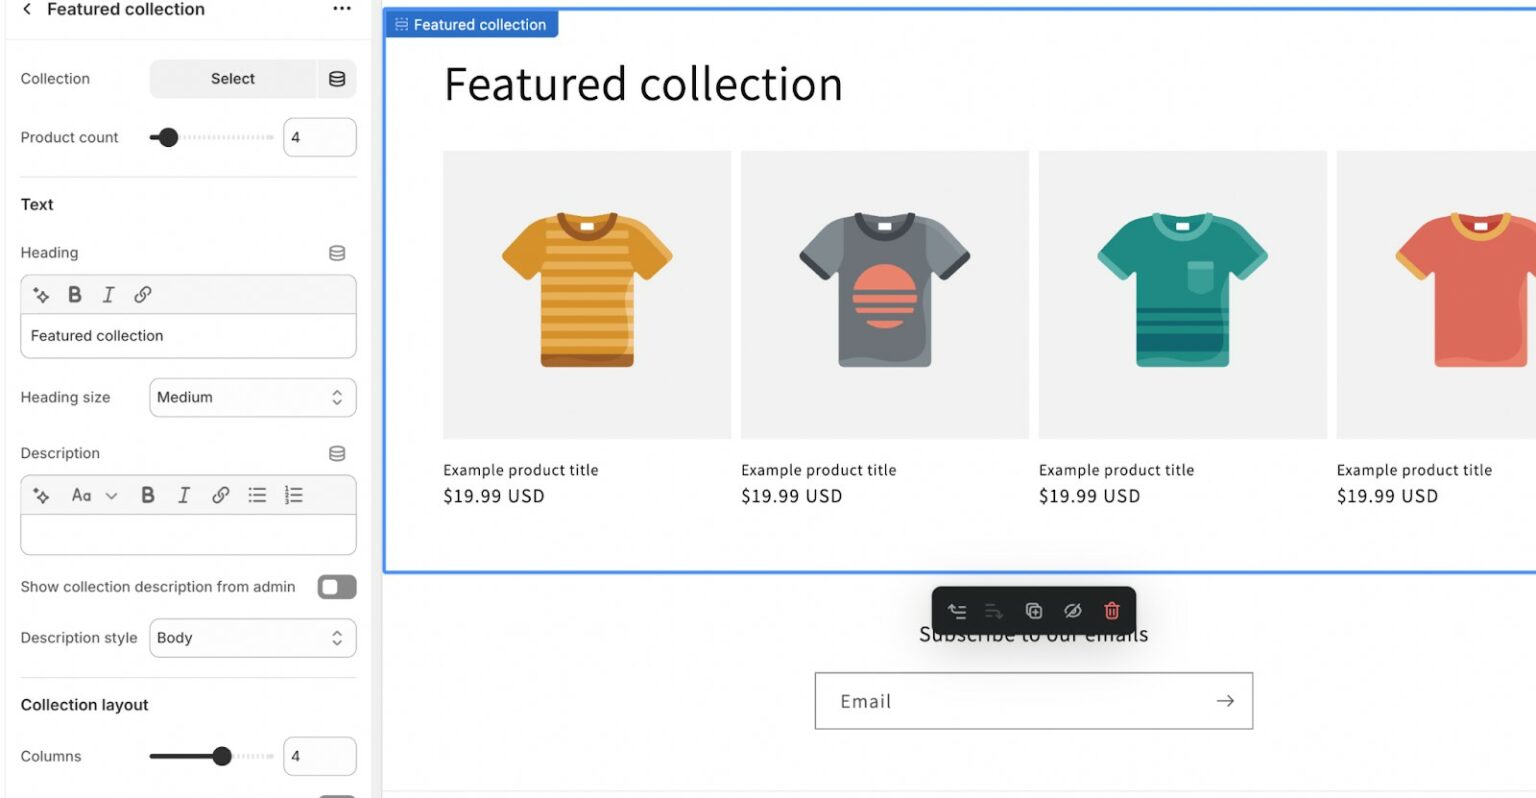Toggle Show collection description from admin
The width and height of the screenshot is (1536, 798).
click(x=336, y=587)
